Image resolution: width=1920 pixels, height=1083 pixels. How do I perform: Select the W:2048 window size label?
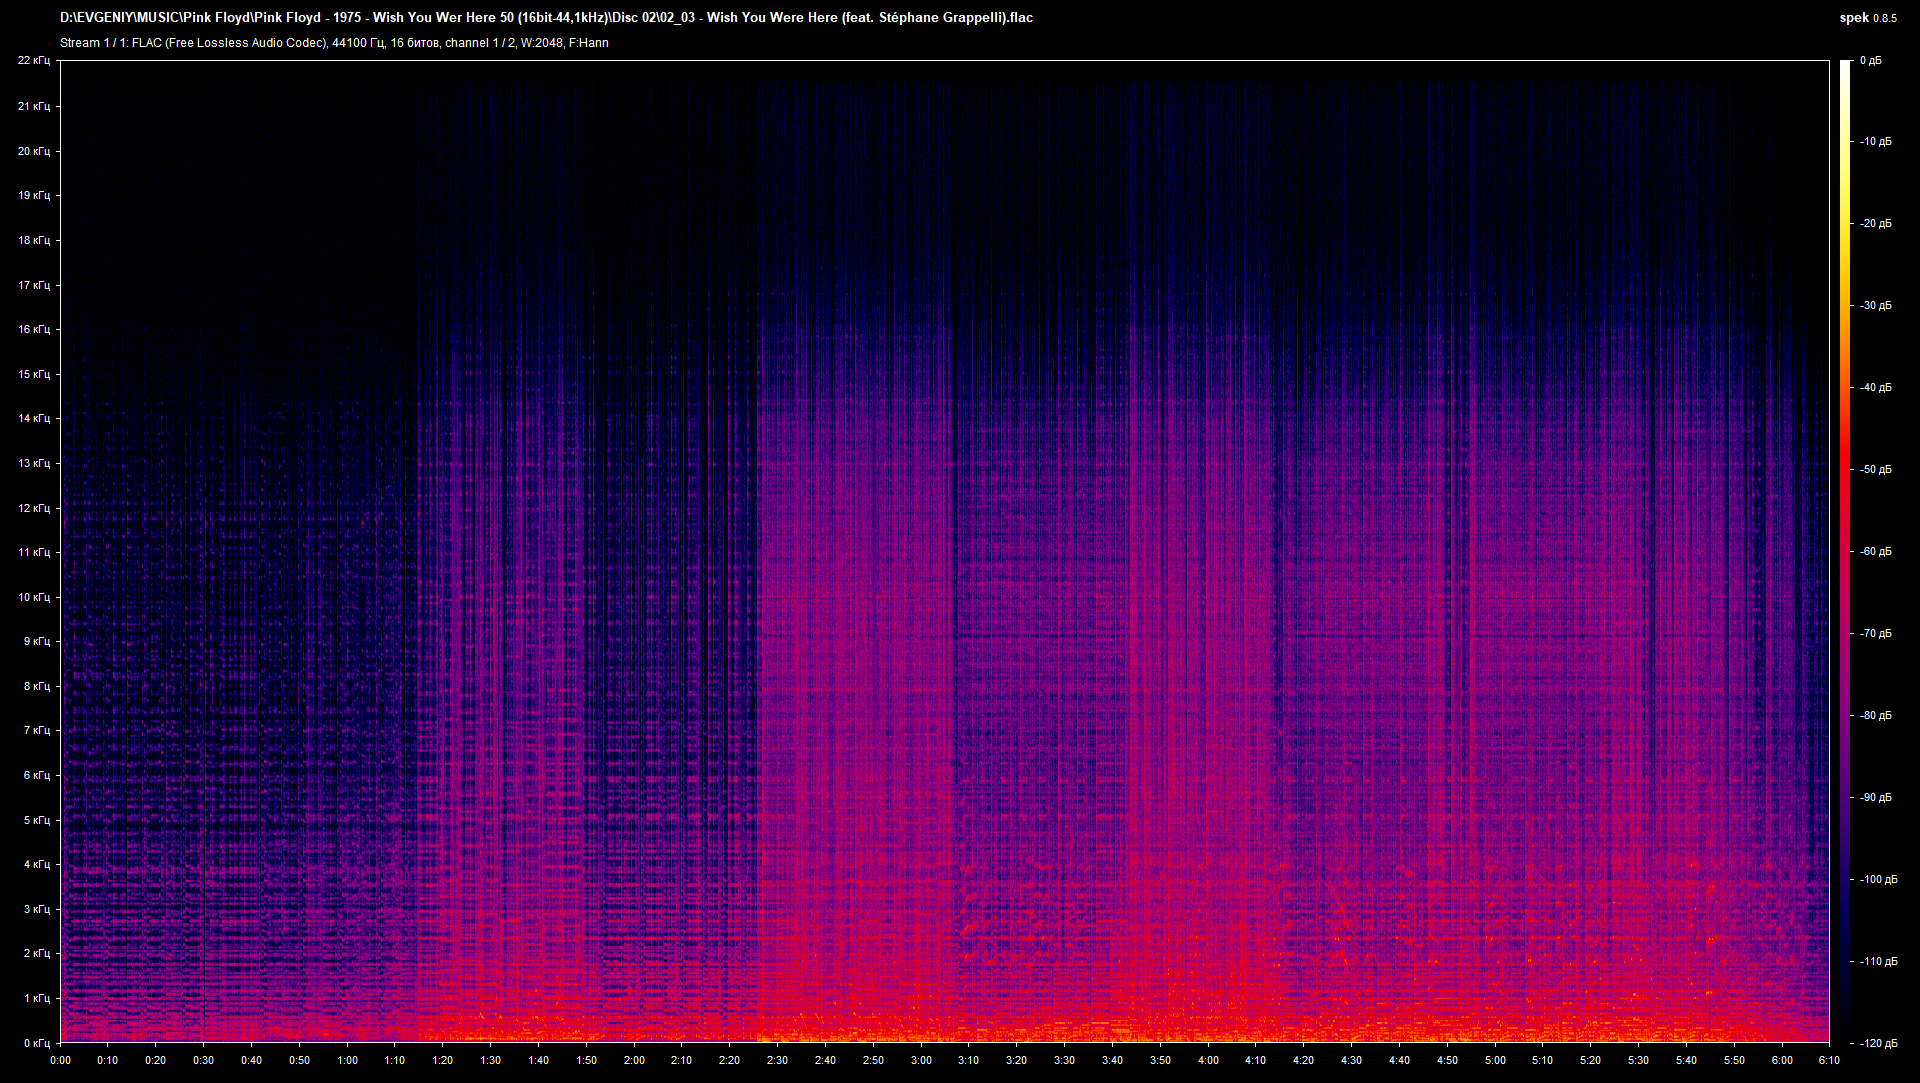[x=543, y=42]
